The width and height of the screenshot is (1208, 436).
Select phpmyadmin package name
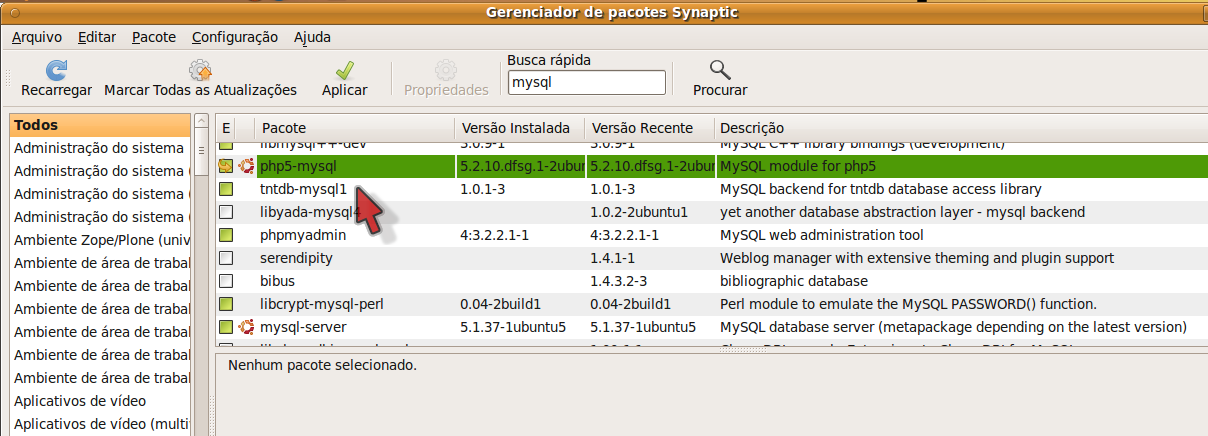(x=303, y=235)
